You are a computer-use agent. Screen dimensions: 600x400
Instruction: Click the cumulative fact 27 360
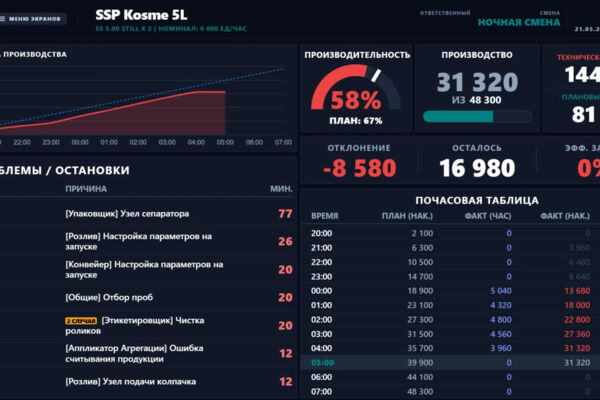577,334
